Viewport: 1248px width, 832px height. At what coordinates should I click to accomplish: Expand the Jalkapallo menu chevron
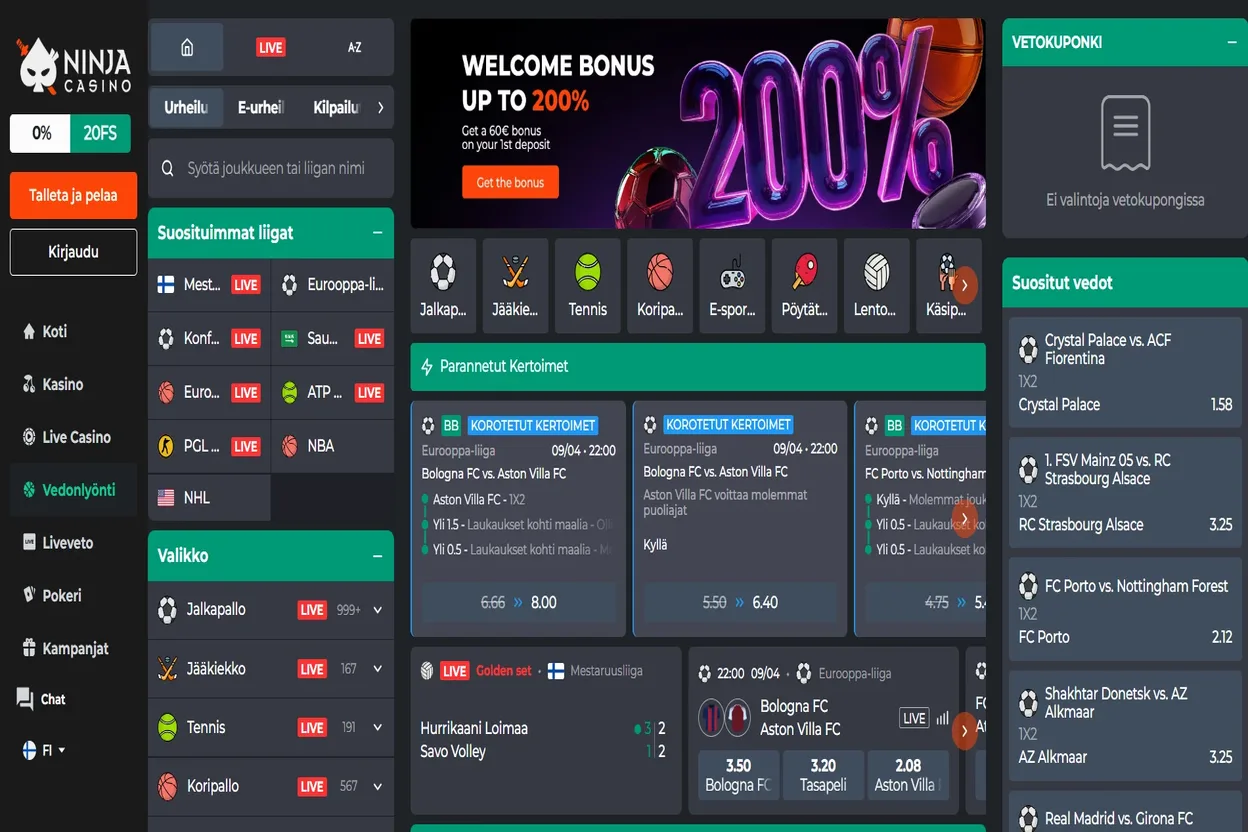[x=377, y=610]
